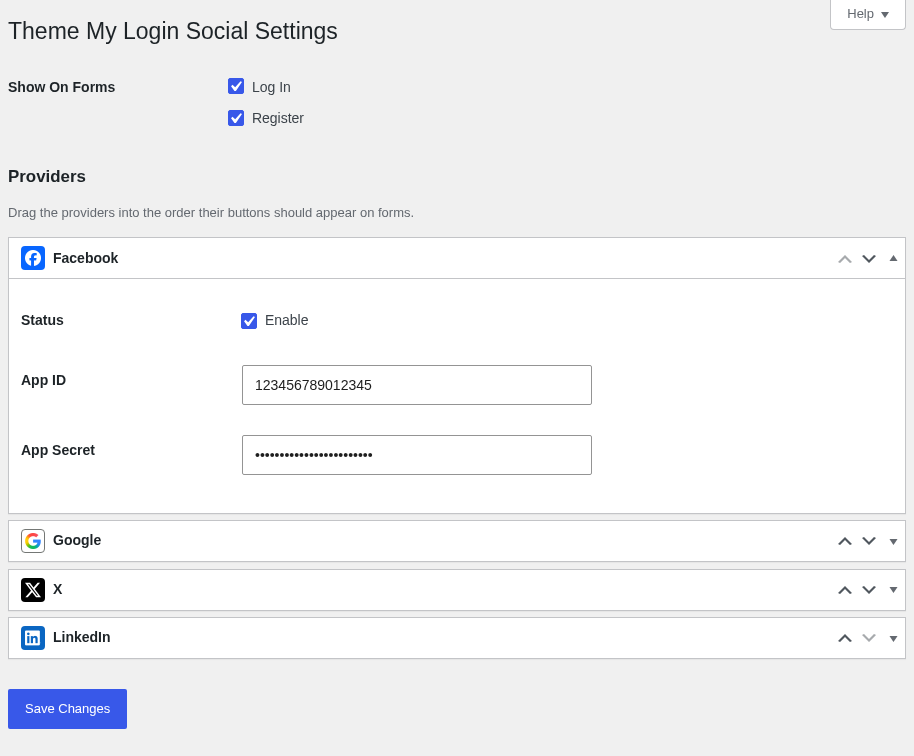
Task: Click the Google provider title
Action: [77, 540]
